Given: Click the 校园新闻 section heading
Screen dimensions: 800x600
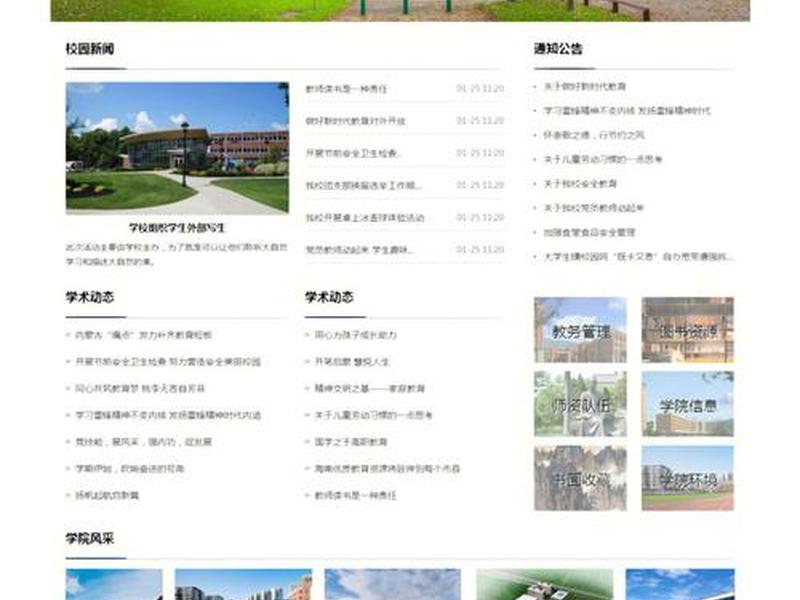Looking at the screenshot, I should tap(90, 49).
